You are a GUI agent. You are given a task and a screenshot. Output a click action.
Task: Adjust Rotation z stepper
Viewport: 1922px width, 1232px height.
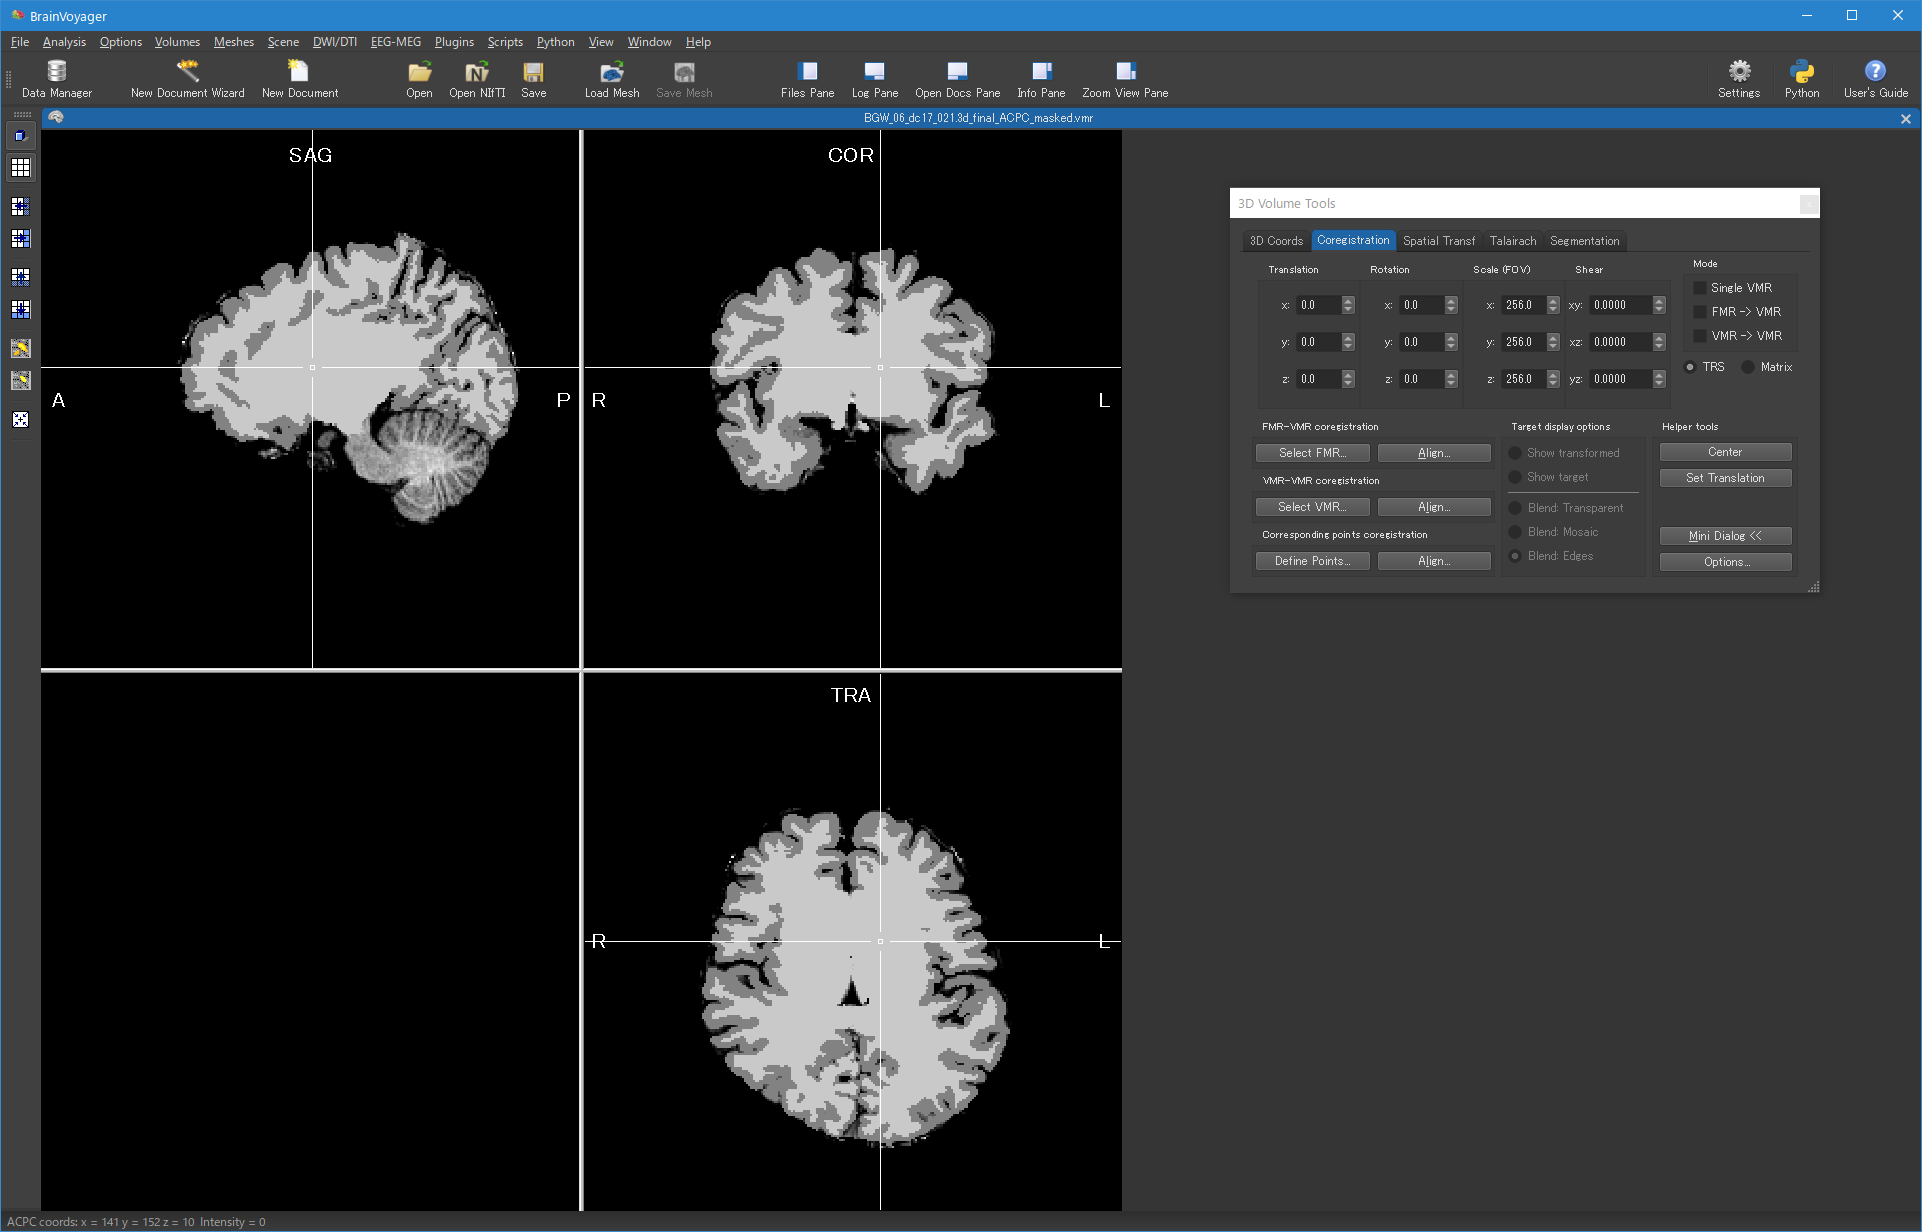[x=1451, y=379]
